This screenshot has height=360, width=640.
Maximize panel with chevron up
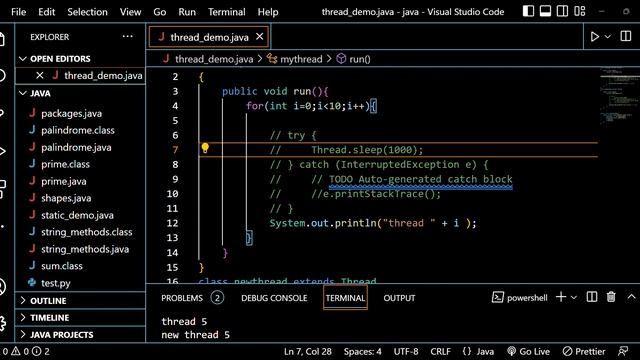tap(631, 297)
